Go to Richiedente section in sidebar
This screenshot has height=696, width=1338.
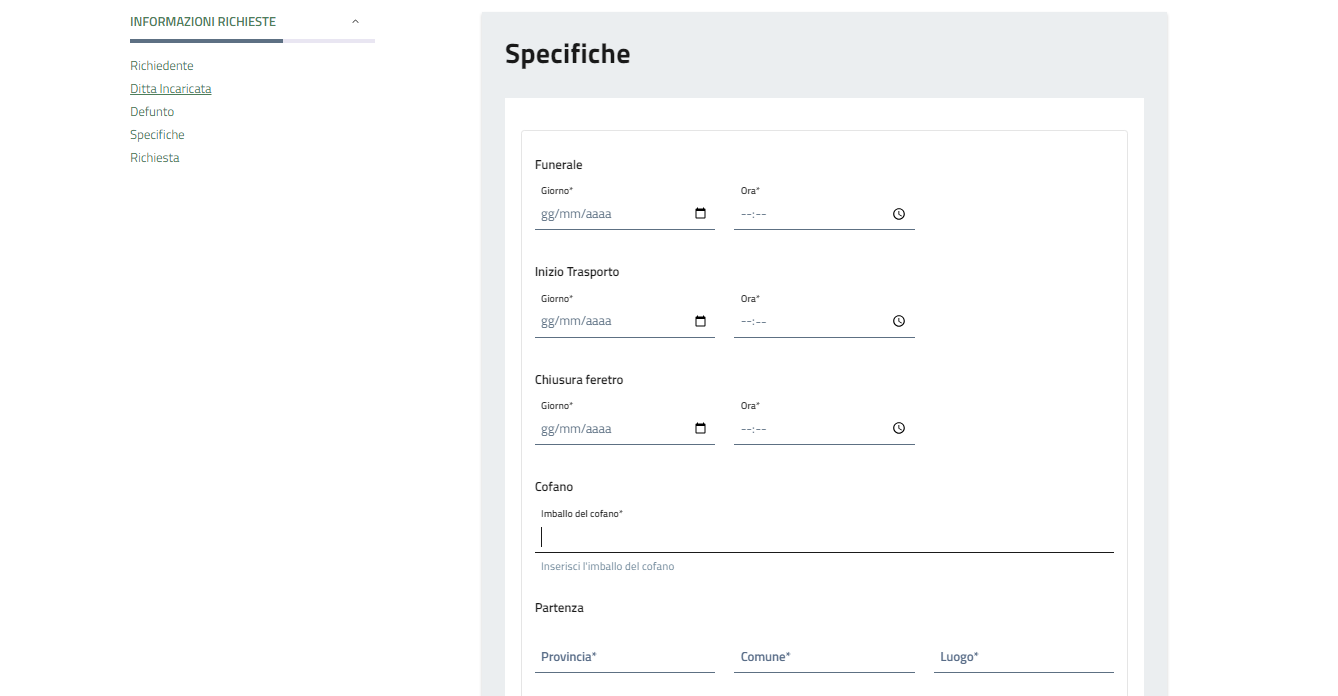click(x=162, y=66)
